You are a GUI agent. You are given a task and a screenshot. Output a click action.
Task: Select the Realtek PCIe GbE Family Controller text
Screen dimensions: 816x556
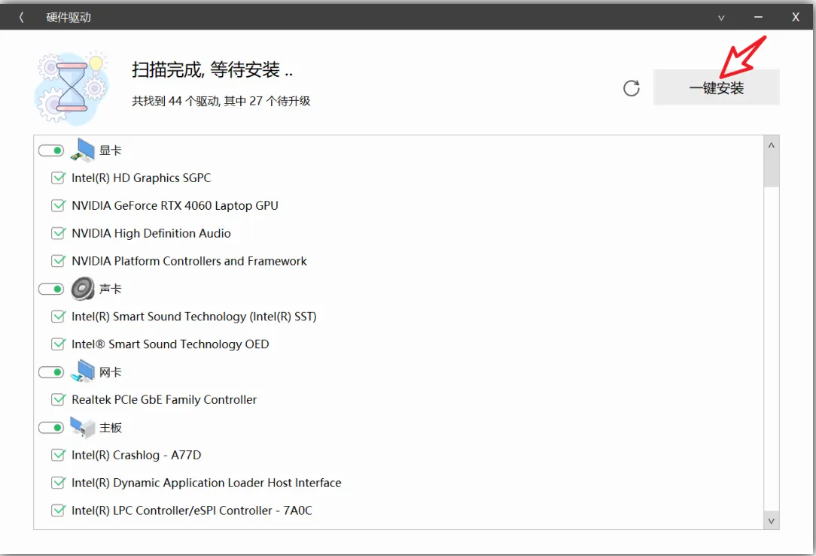[x=164, y=400]
